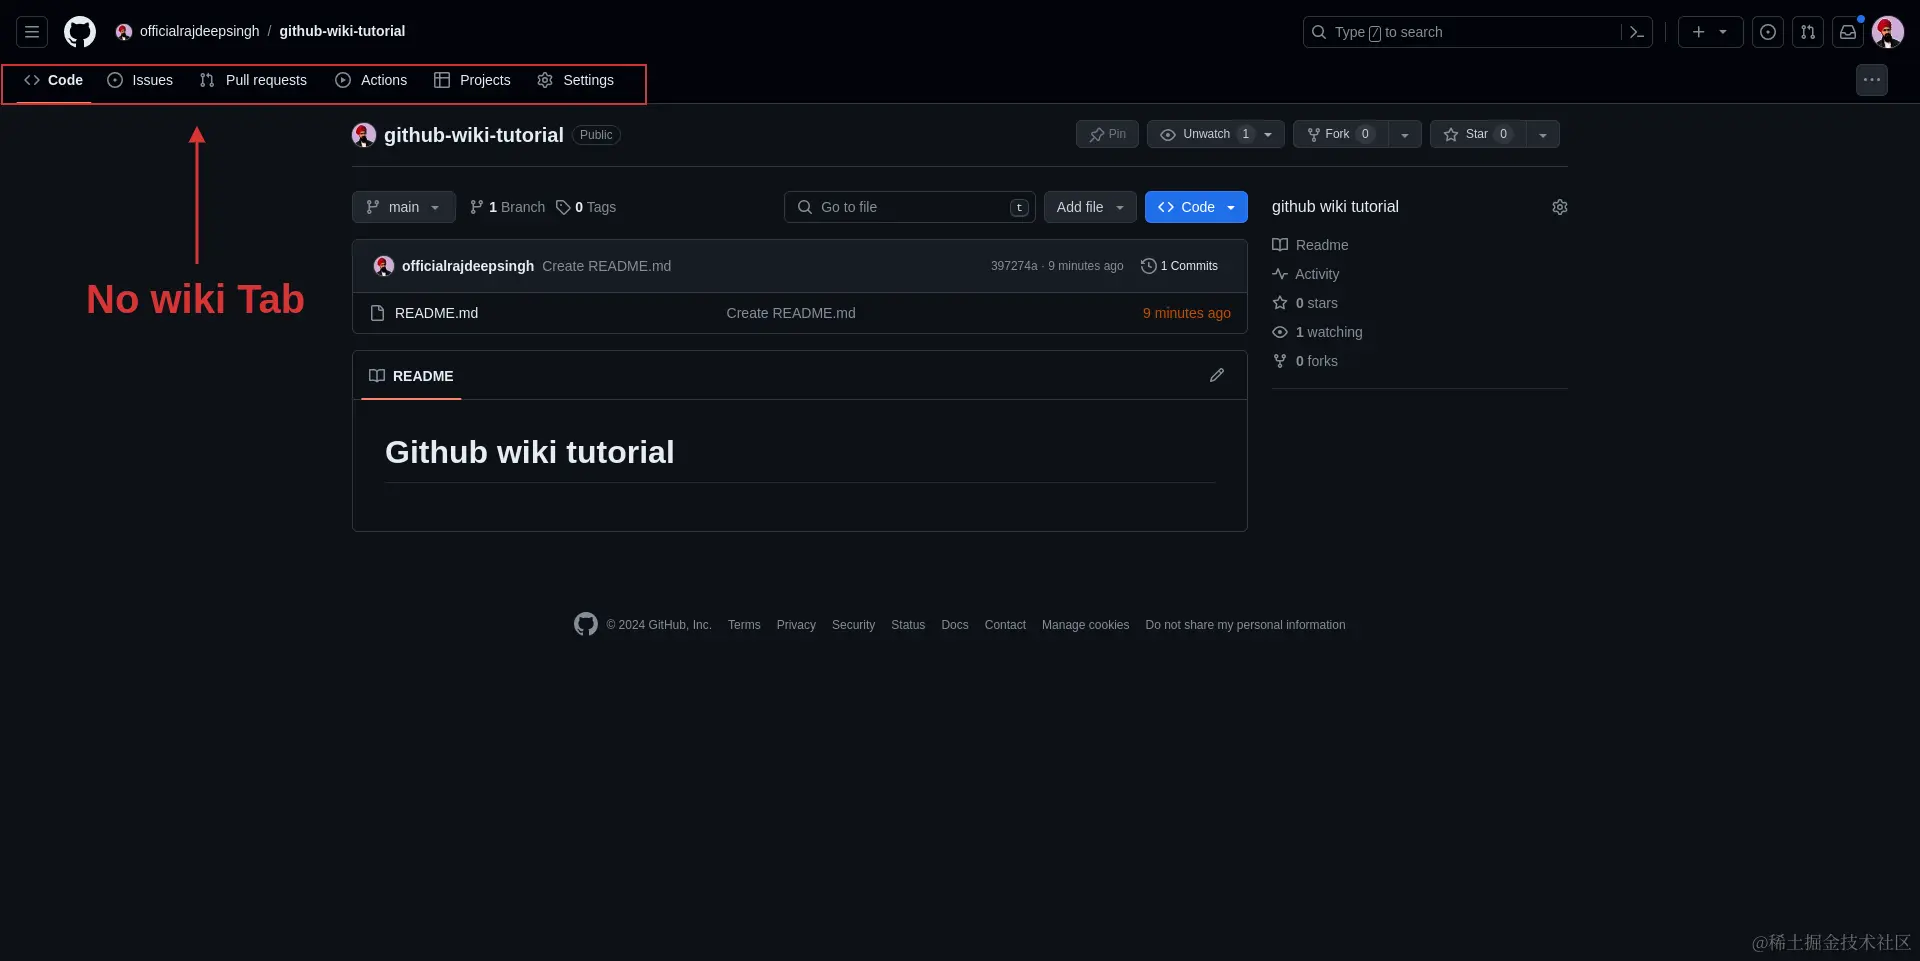The image size is (1920, 961).
Task: Open the Add file dropdown
Action: click(1090, 207)
